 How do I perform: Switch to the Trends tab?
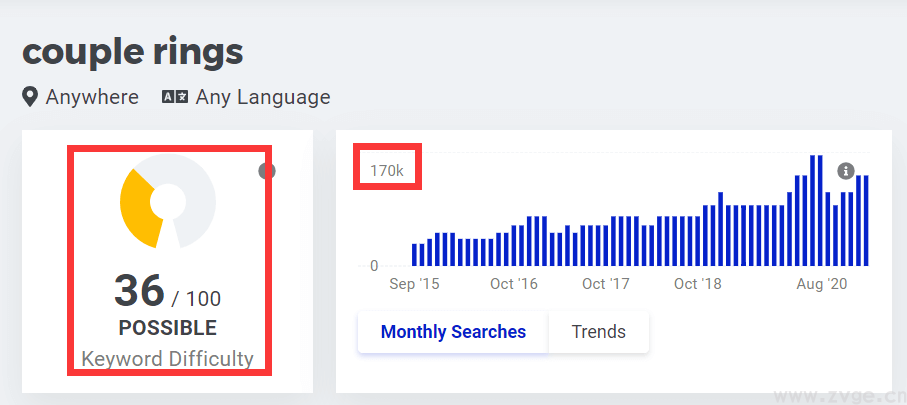(598, 332)
